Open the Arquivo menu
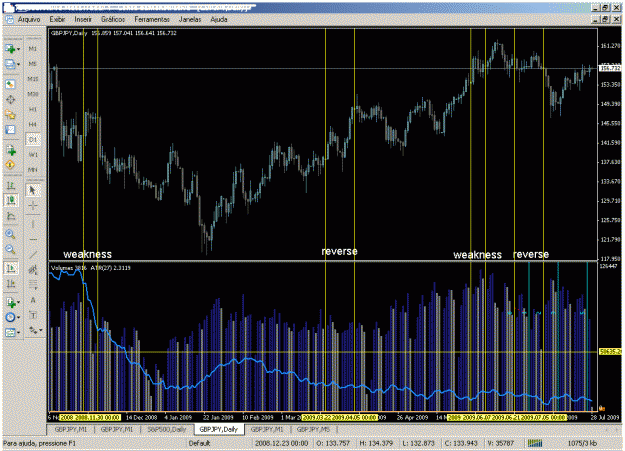625x451 pixels. [29, 20]
